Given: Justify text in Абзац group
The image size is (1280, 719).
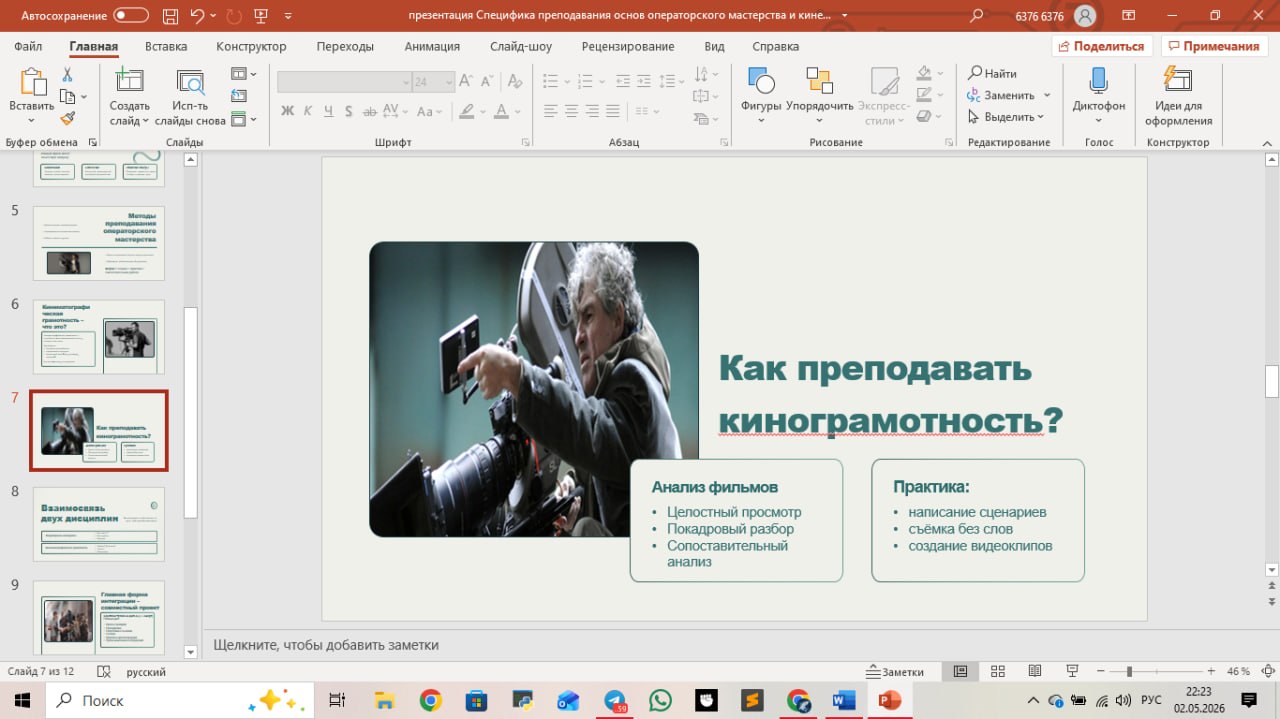Looking at the screenshot, I should 613,111.
